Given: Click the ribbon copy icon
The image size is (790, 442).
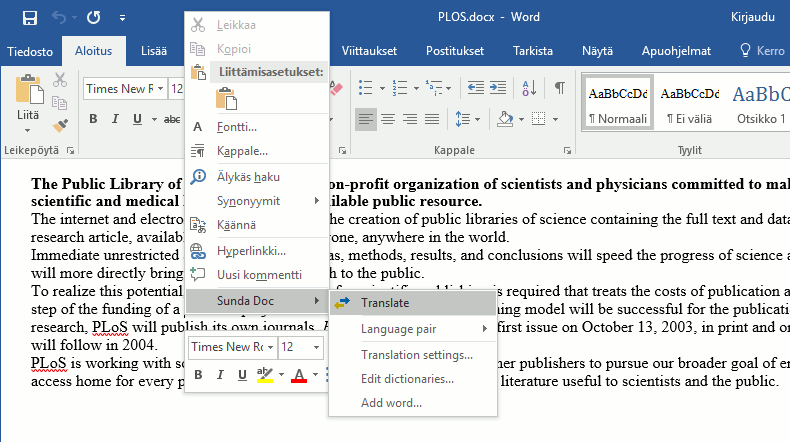Looking at the screenshot, I should point(59,103).
